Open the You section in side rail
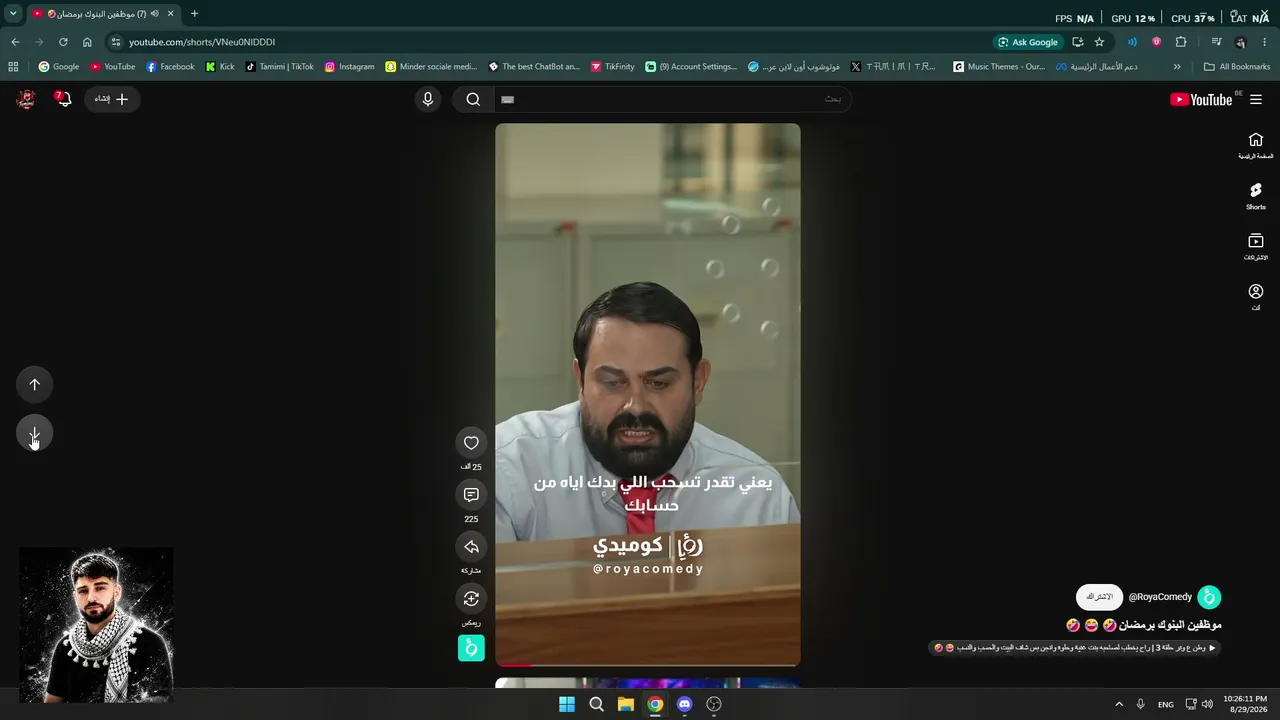Image resolution: width=1280 pixels, height=720 pixels. click(x=1256, y=297)
